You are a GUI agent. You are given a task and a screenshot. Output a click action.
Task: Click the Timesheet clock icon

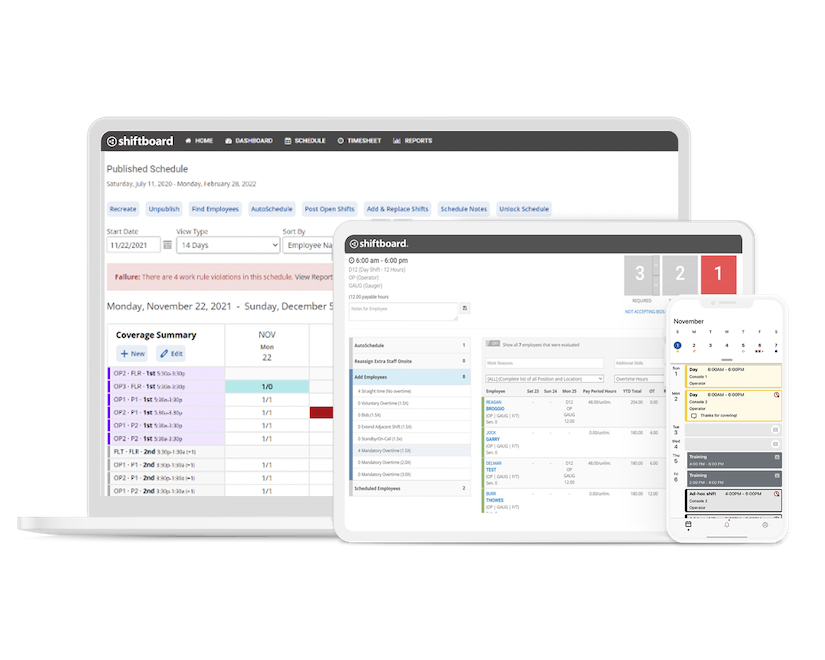pyautogui.click(x=341, y=140)
